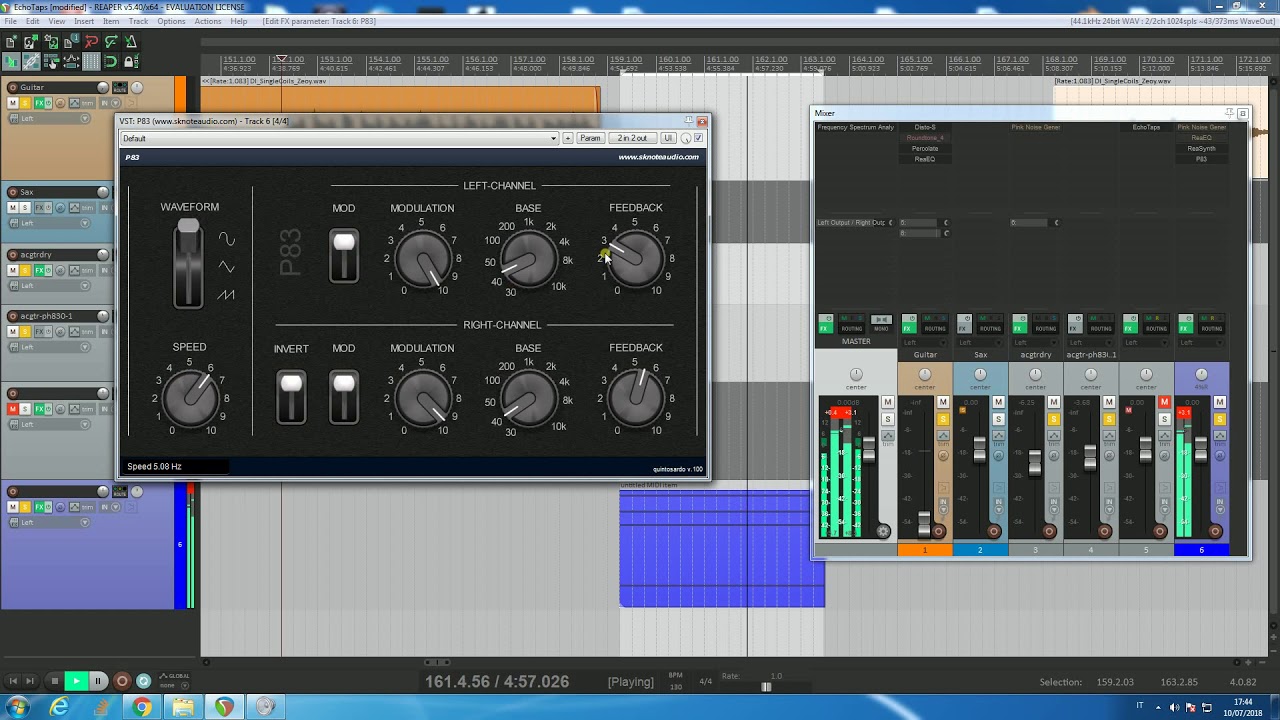The width and height of the screenshot is (1280, 720).
Task: Toggle the auto-crossfade toolbar icon
Action: (x=11, y=62)
